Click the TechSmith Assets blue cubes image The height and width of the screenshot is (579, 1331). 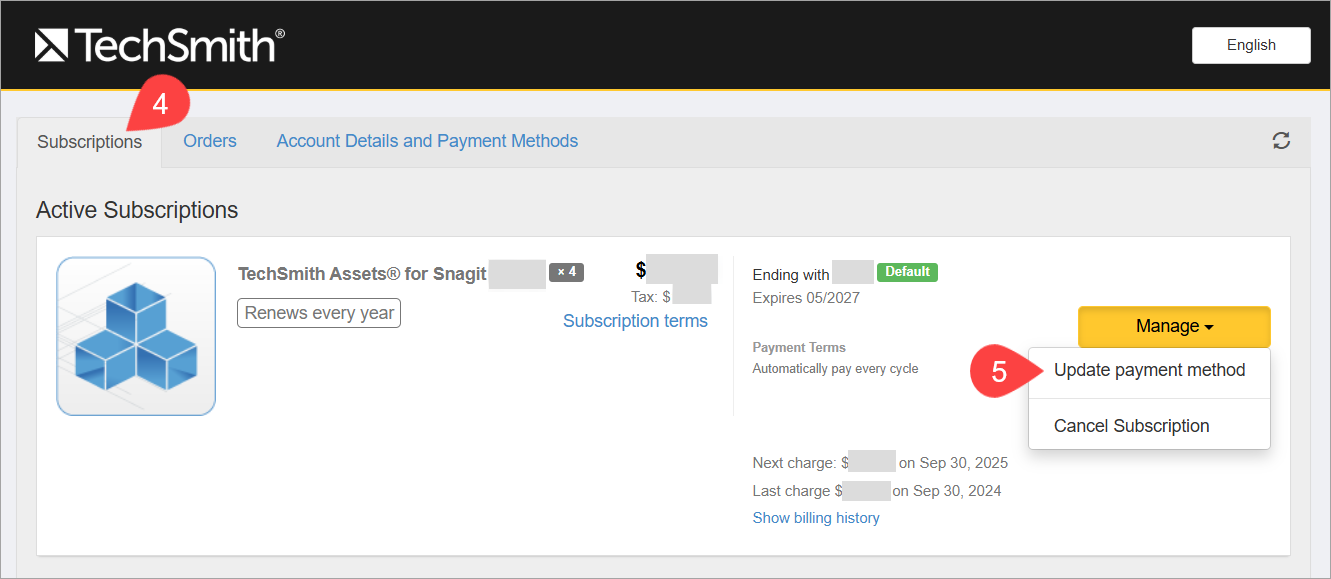tap(136, 336)
